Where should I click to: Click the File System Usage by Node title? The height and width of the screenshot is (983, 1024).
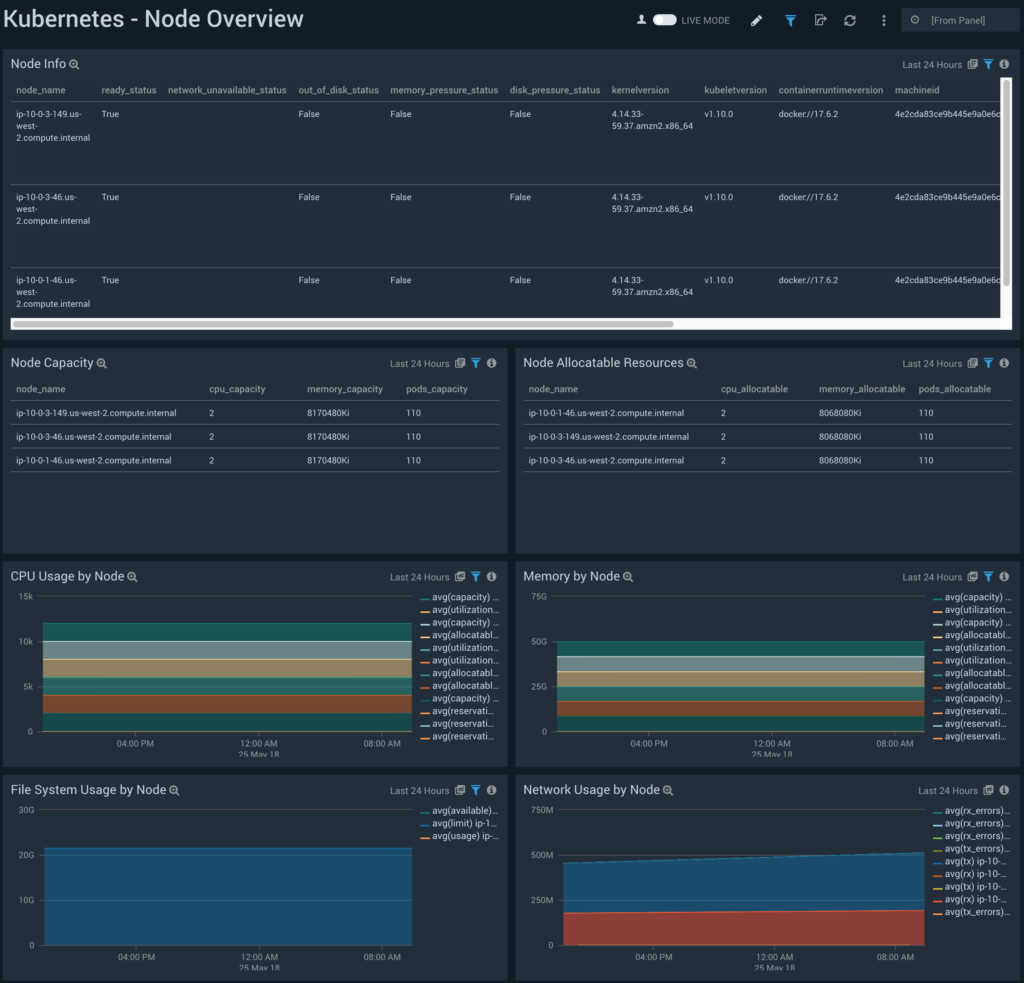88,790
